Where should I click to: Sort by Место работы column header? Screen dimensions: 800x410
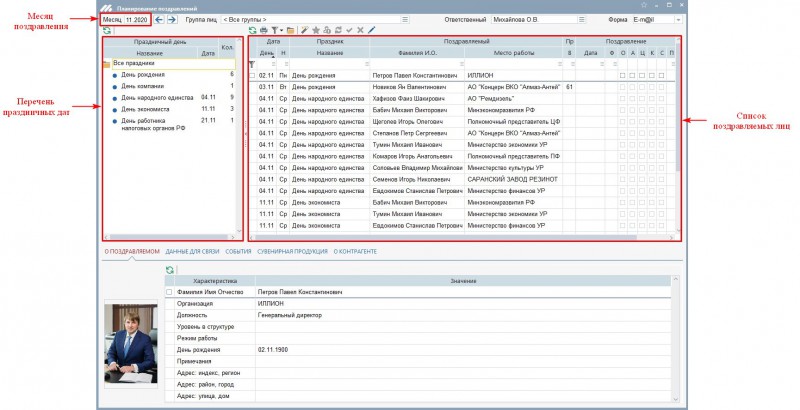pos(514,53)
